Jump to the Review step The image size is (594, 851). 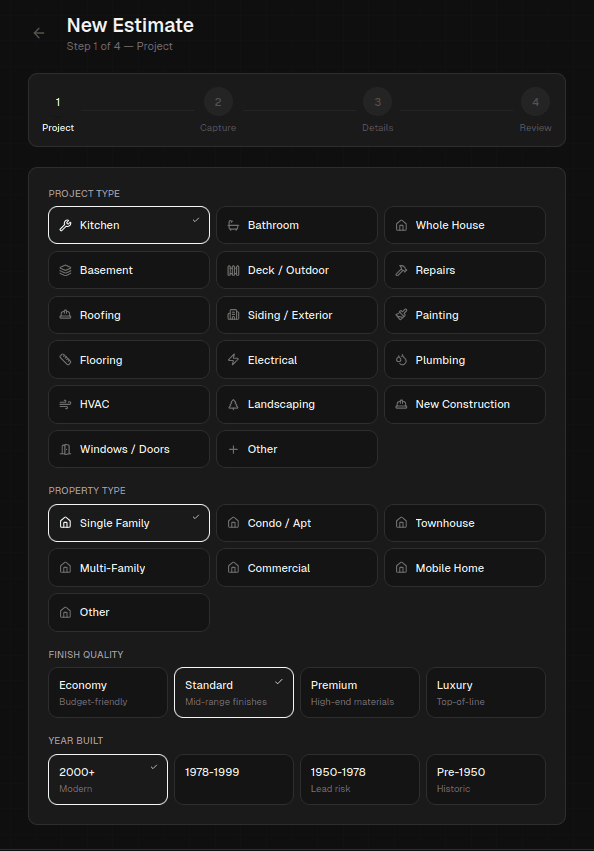tap(535, 101)
